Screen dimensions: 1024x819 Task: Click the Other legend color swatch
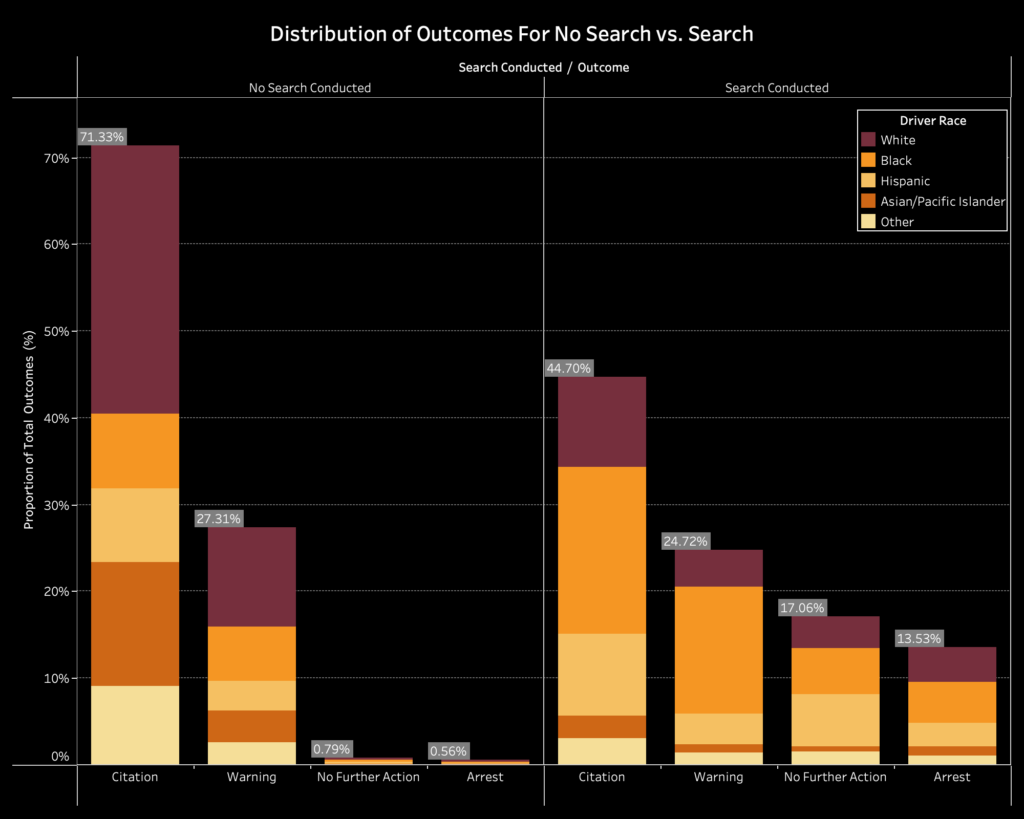tap(868, 222)
